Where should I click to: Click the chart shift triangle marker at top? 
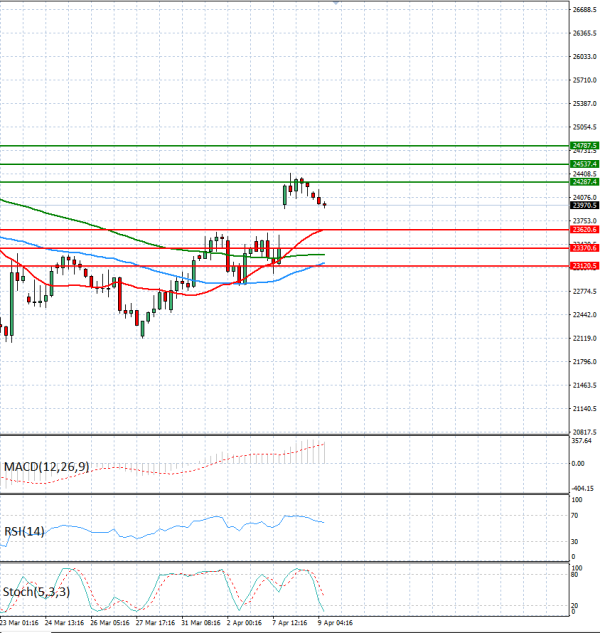[x=336, y=4]
